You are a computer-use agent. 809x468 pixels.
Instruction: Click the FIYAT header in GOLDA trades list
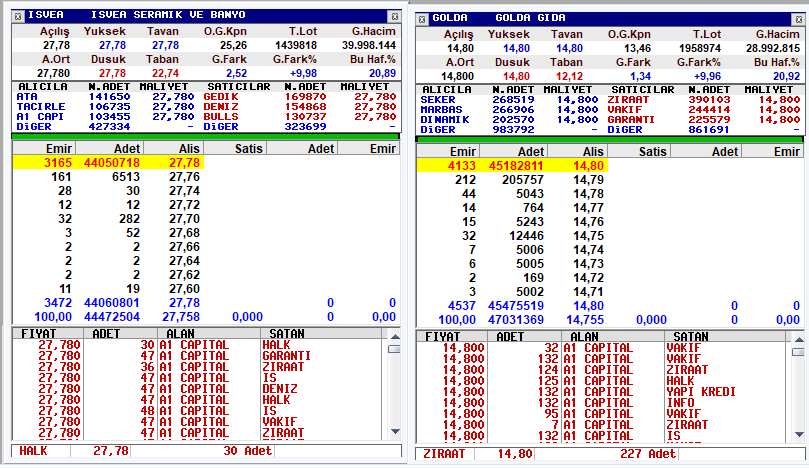pos(451,336)
